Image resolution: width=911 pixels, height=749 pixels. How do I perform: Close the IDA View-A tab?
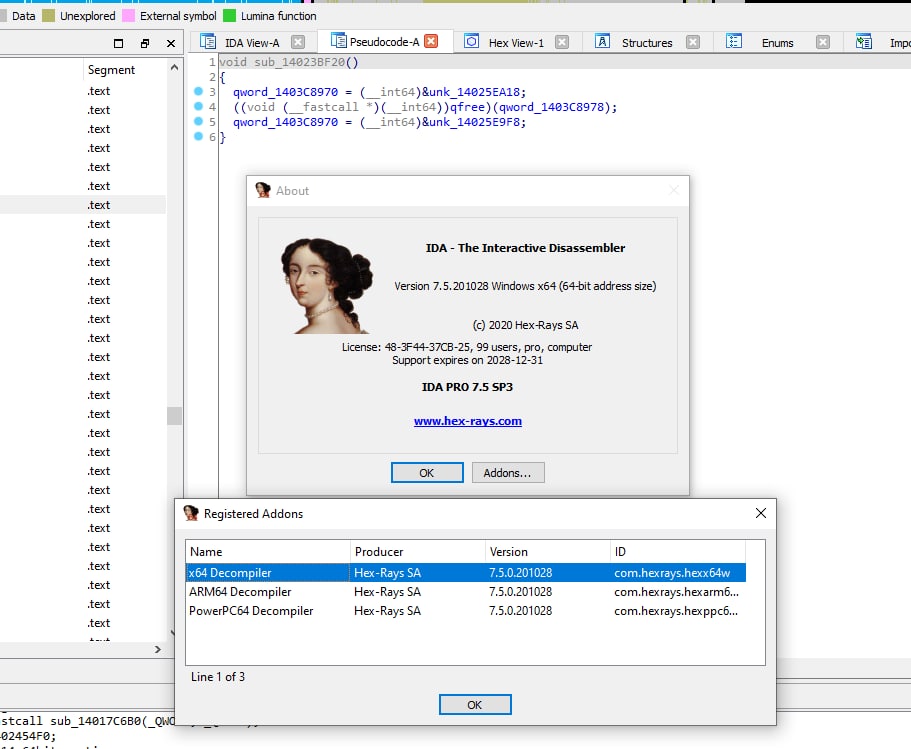click(x=298, y=42)
